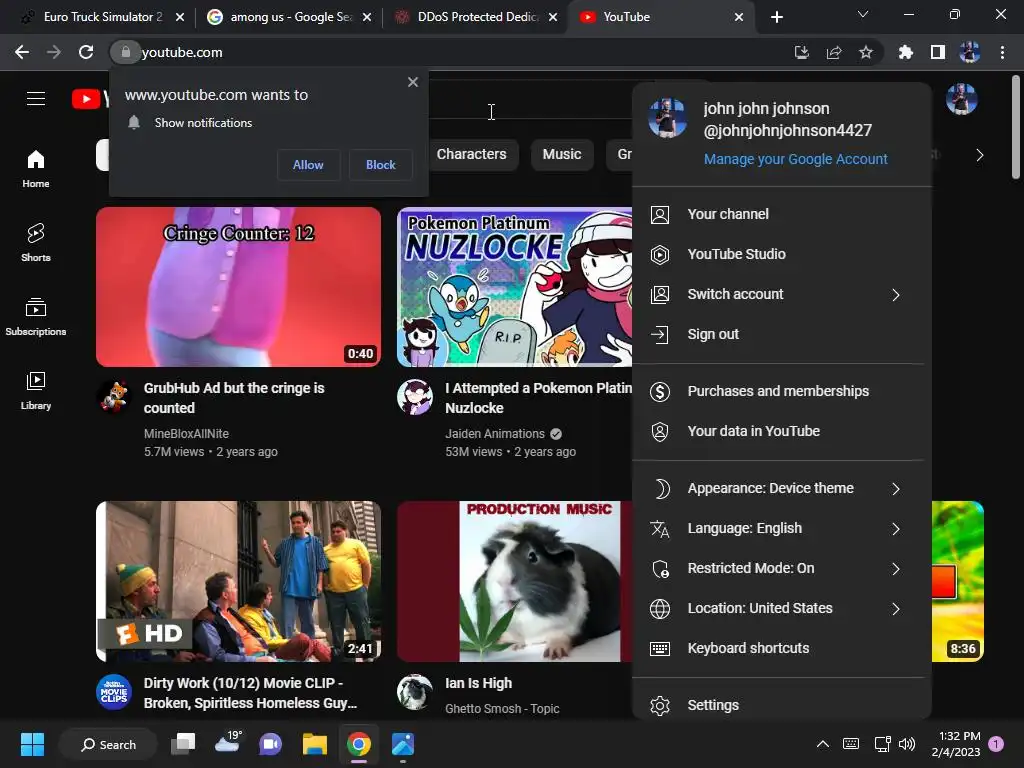1024x768 pixels.
Task: Toggle Chrome side panel
Action: click(937, 52)
